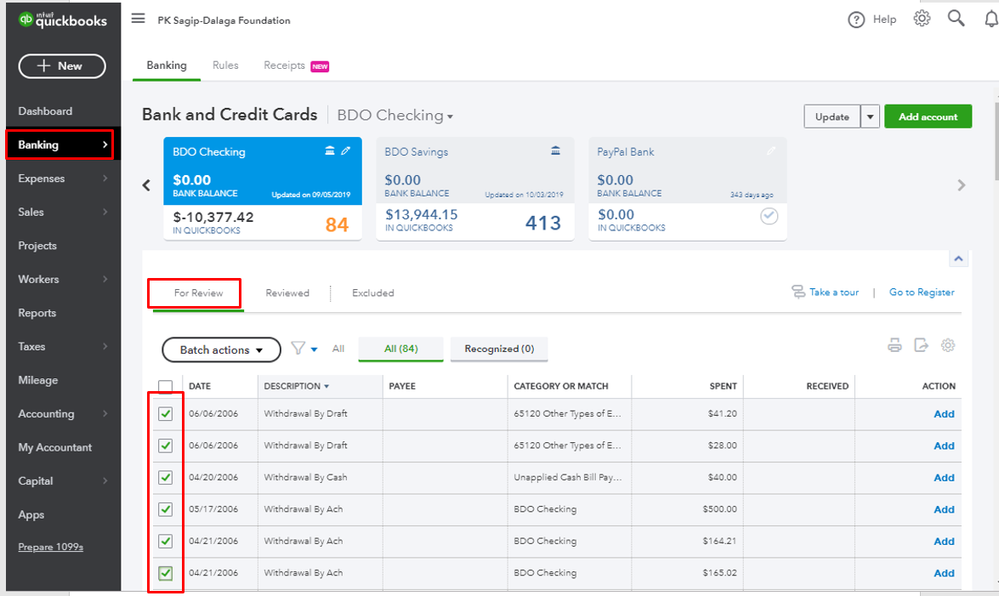
Task: Toggle the select-all header checkbox
Action: coord(166,387)
